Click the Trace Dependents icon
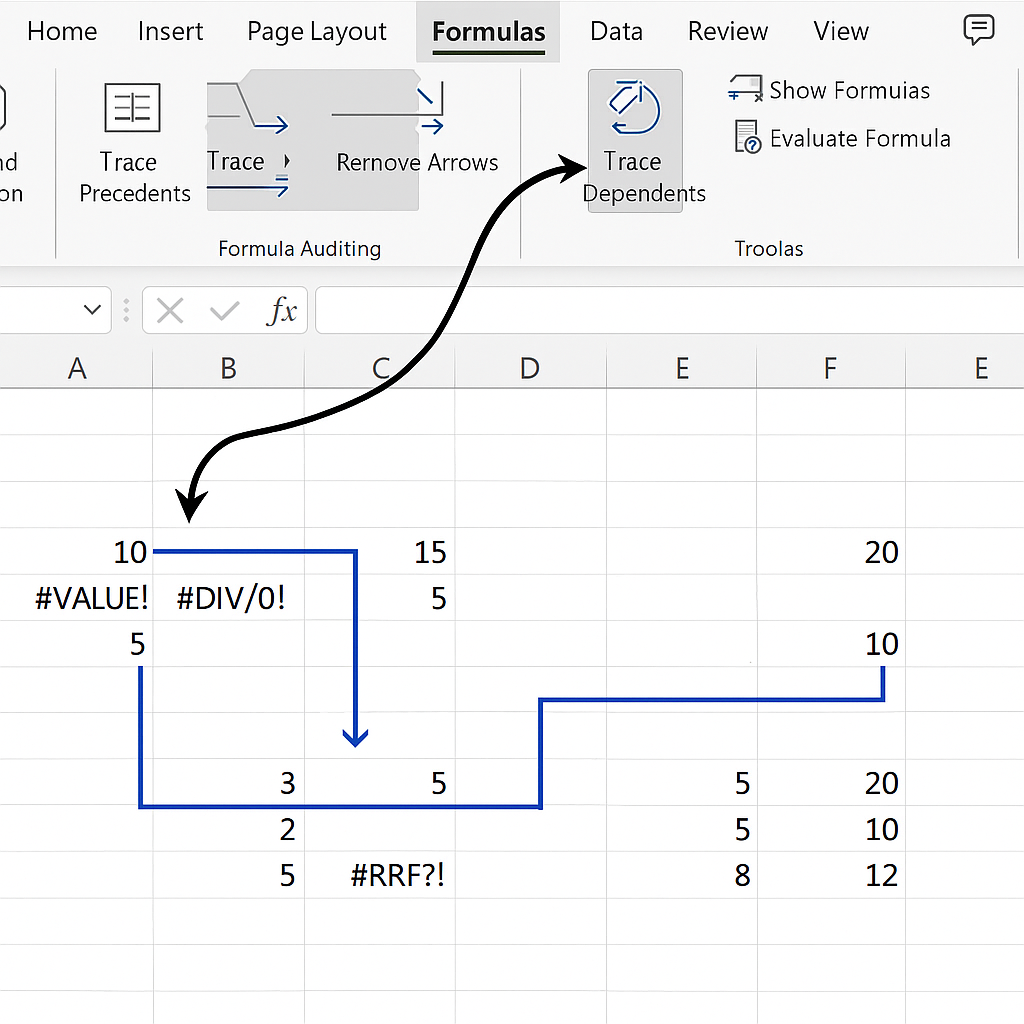The width and height of the screenshot is (1024, 1024). (x=634, y=108)
